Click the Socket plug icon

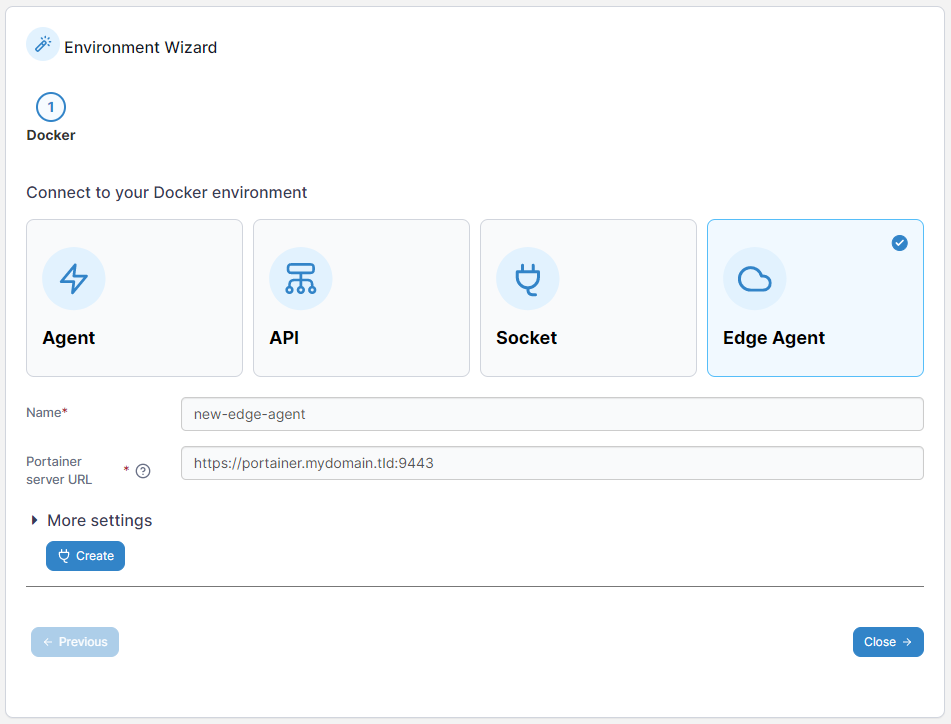click(x=528, y=278)
